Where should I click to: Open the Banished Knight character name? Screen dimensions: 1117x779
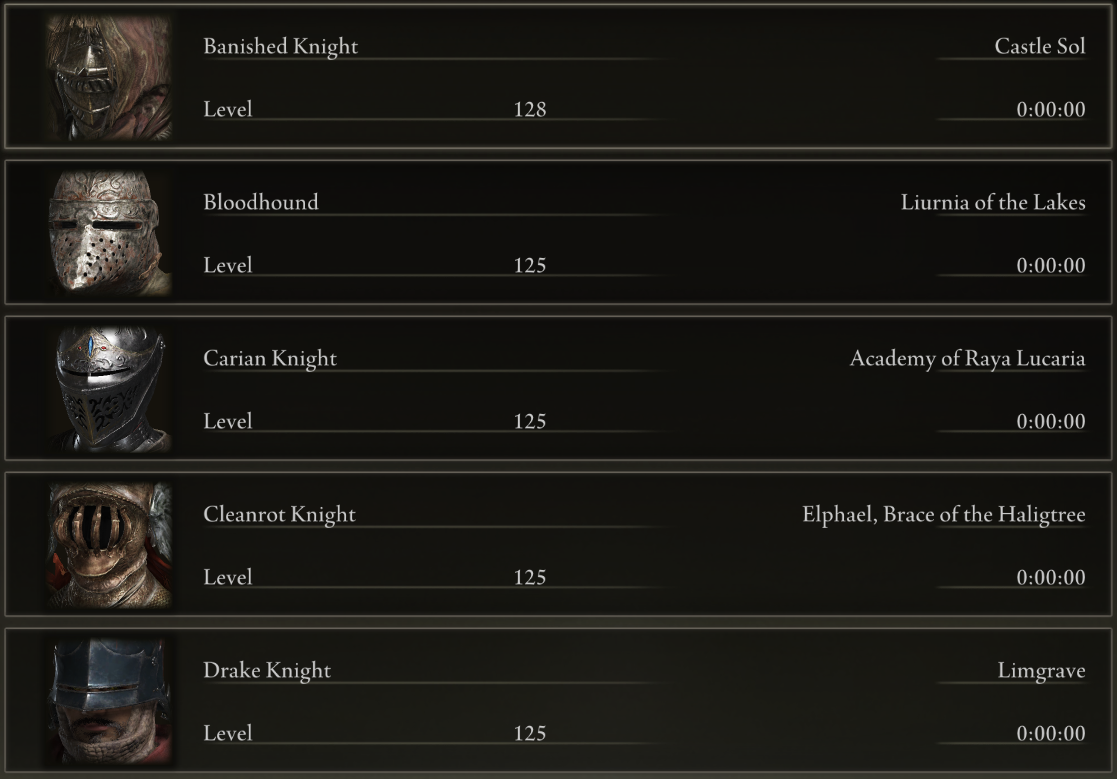point(281,46)
